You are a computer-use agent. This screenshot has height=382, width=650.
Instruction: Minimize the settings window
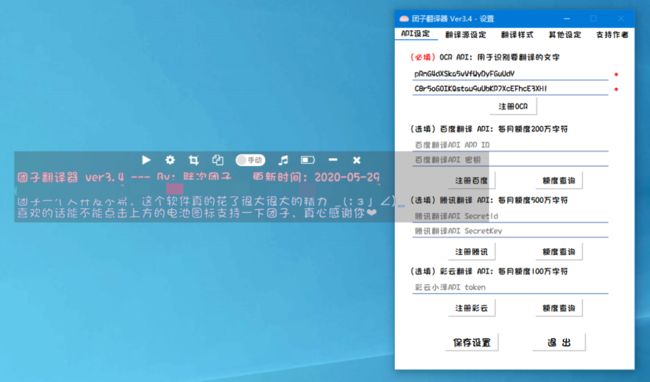click(x=567, y=19)
